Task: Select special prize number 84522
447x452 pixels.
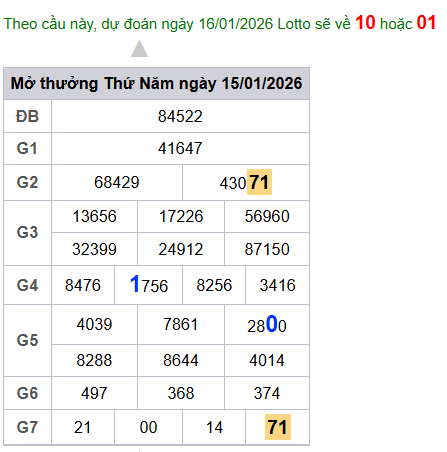Action: click(180, 117)
